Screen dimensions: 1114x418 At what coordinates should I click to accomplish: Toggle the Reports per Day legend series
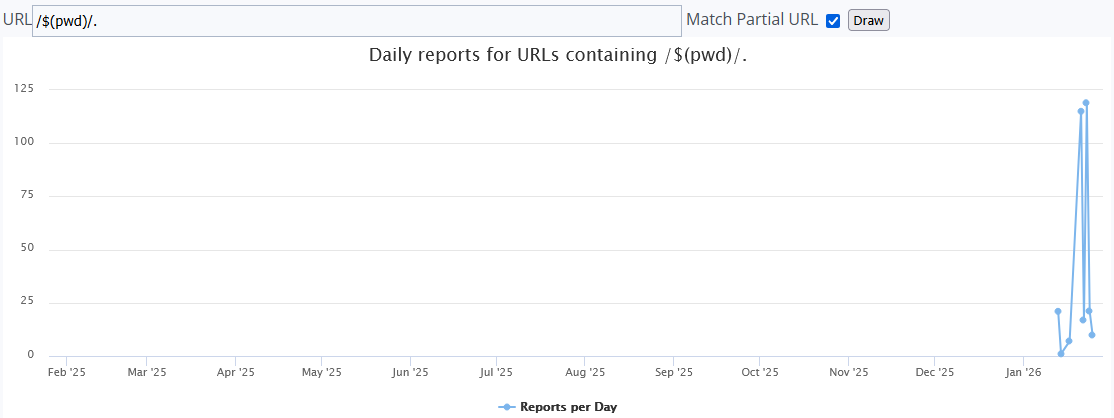568,407
